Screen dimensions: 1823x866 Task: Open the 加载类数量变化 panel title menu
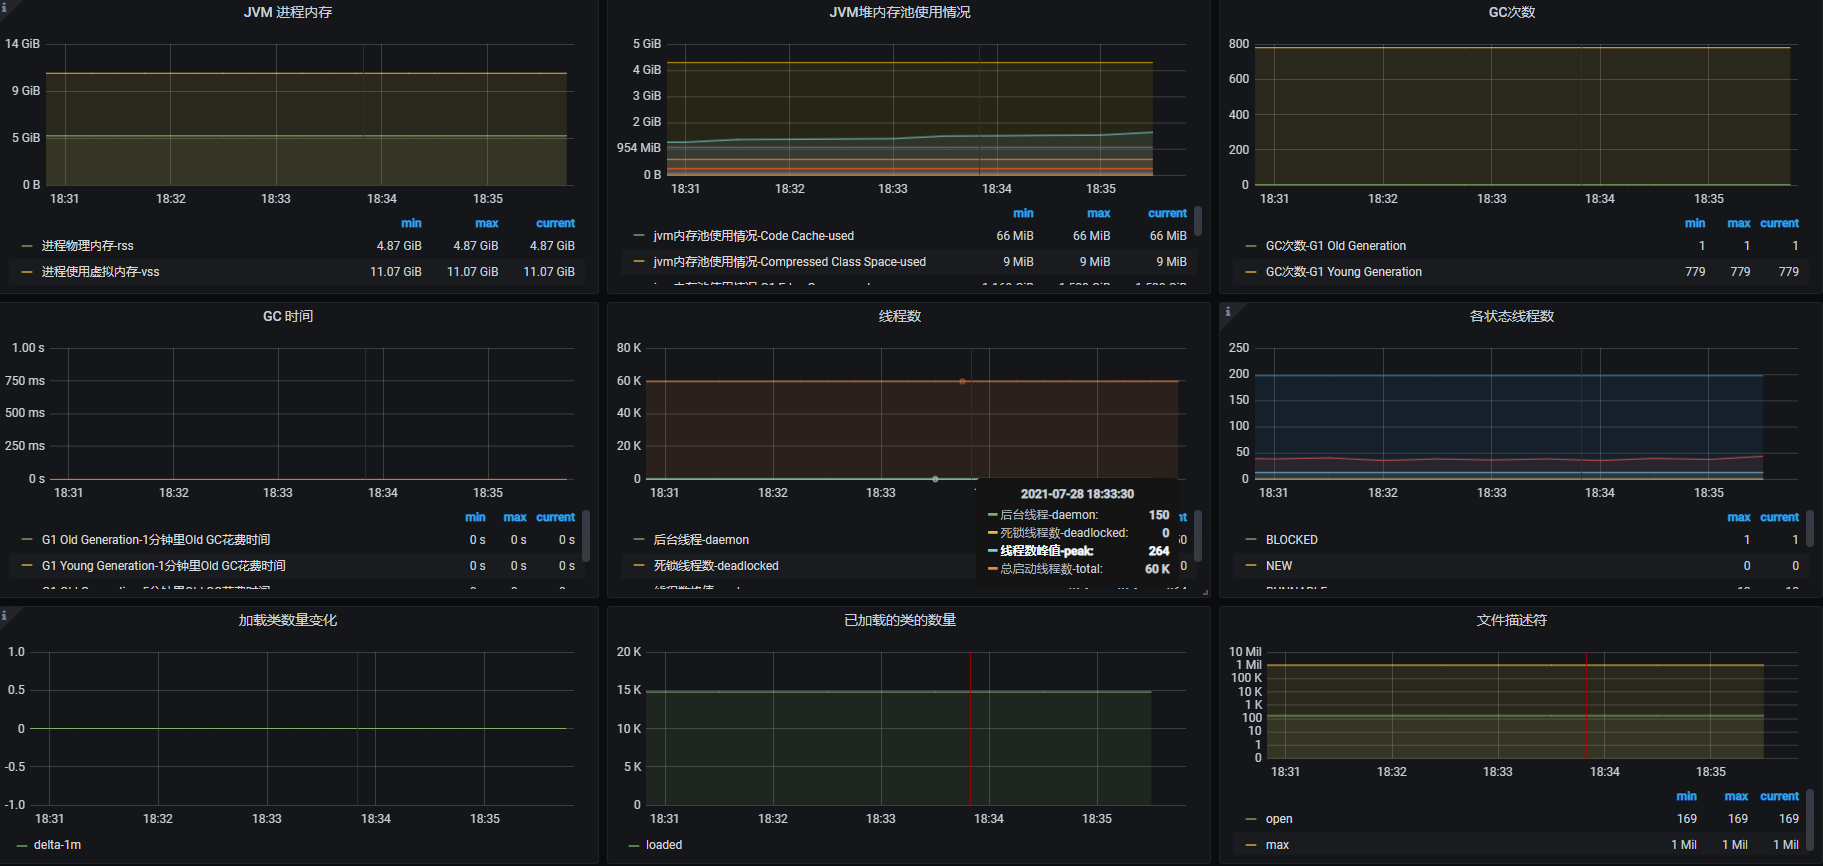coord(288,620)
